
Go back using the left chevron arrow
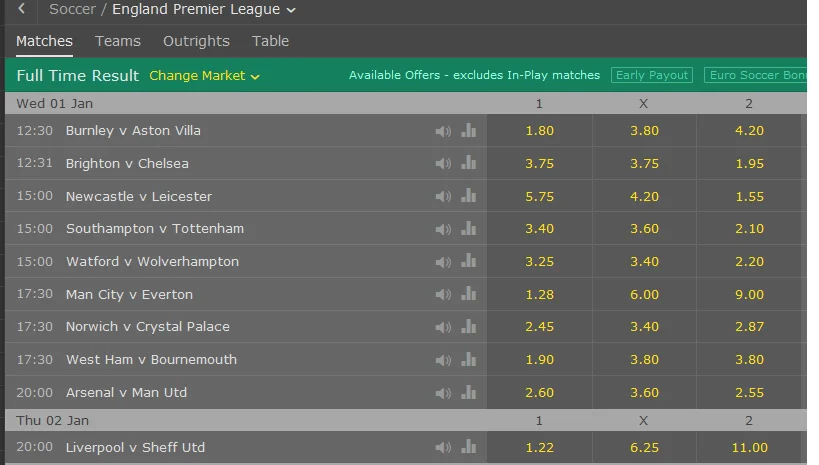pos(22,10)
